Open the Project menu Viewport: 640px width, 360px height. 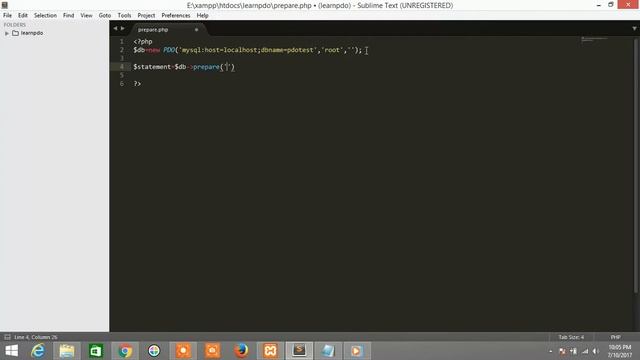pos(146,16)
